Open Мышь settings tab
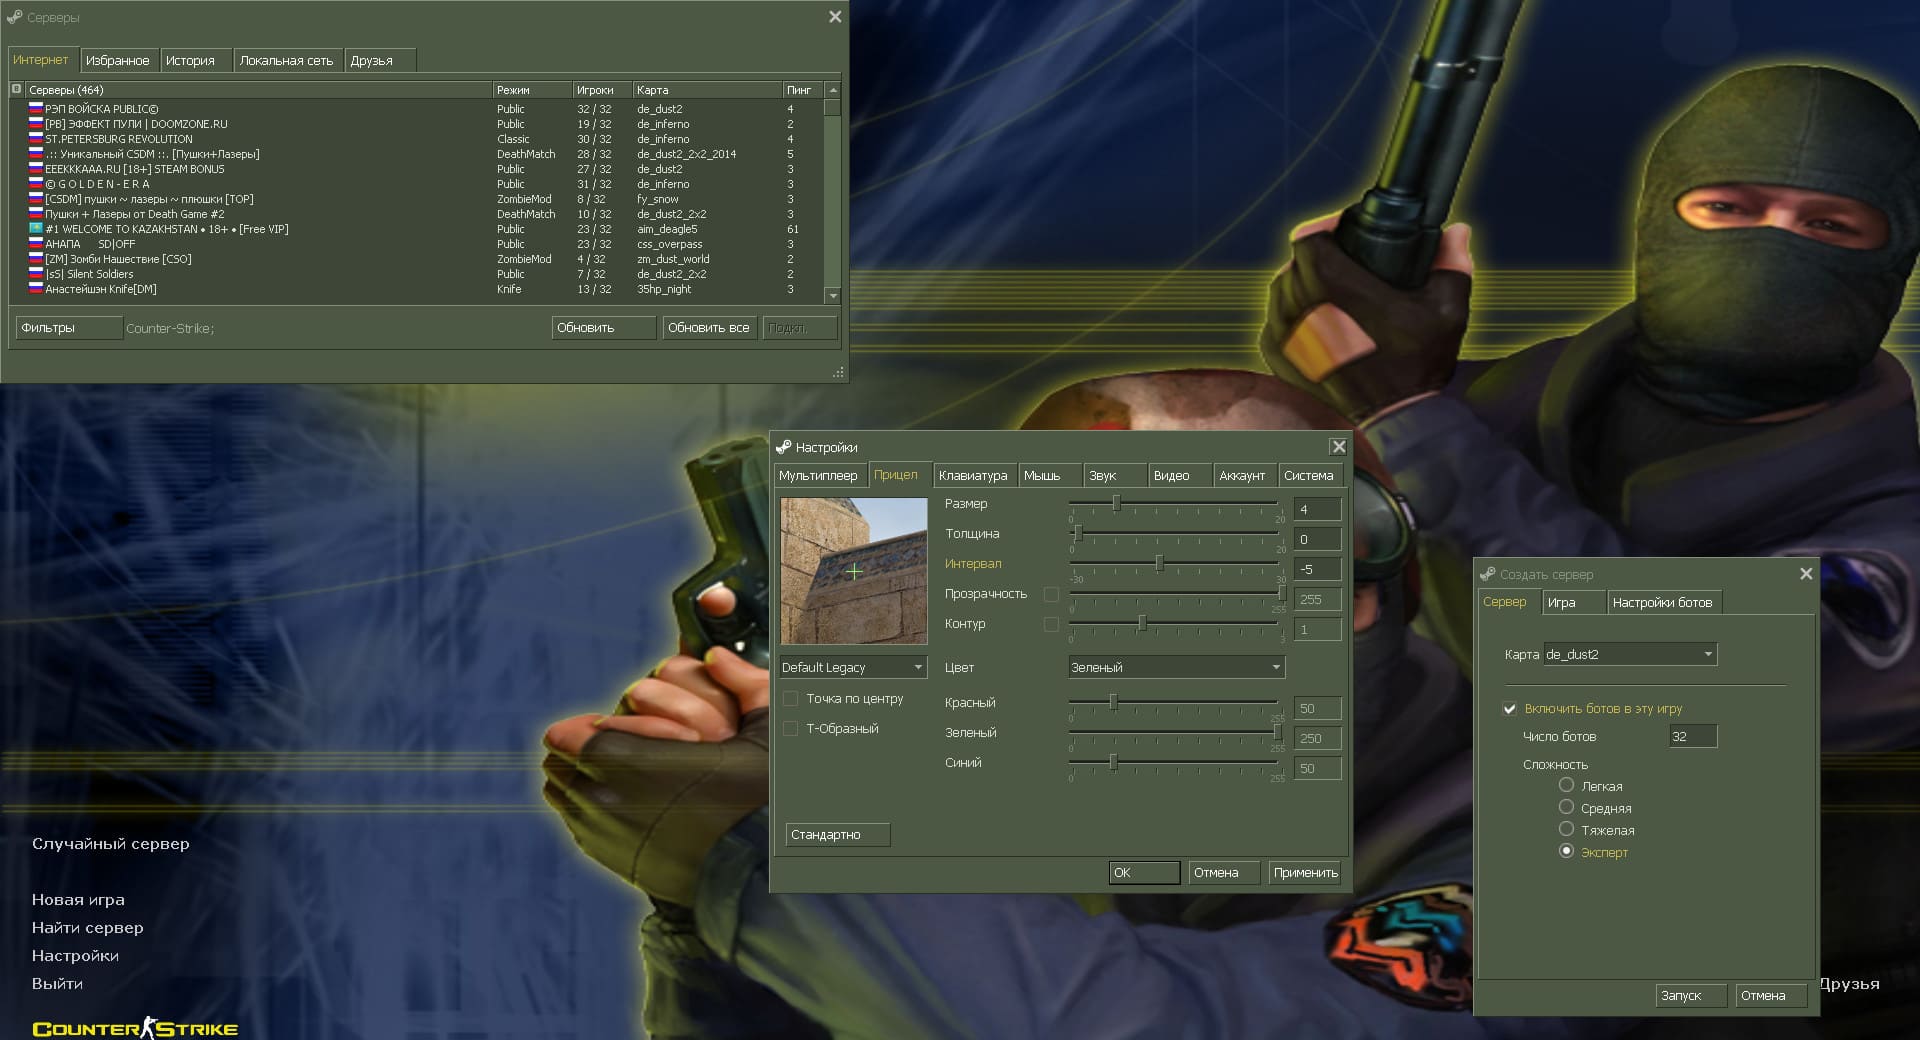This screenshot has width=1920, height=1040. click(1049, 476)
